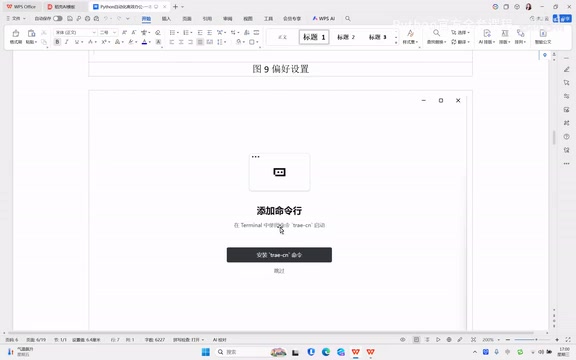The height and width of the screenshot is (360, 576).
Task: Open the WPS AI tab
Action: [324, 18]
